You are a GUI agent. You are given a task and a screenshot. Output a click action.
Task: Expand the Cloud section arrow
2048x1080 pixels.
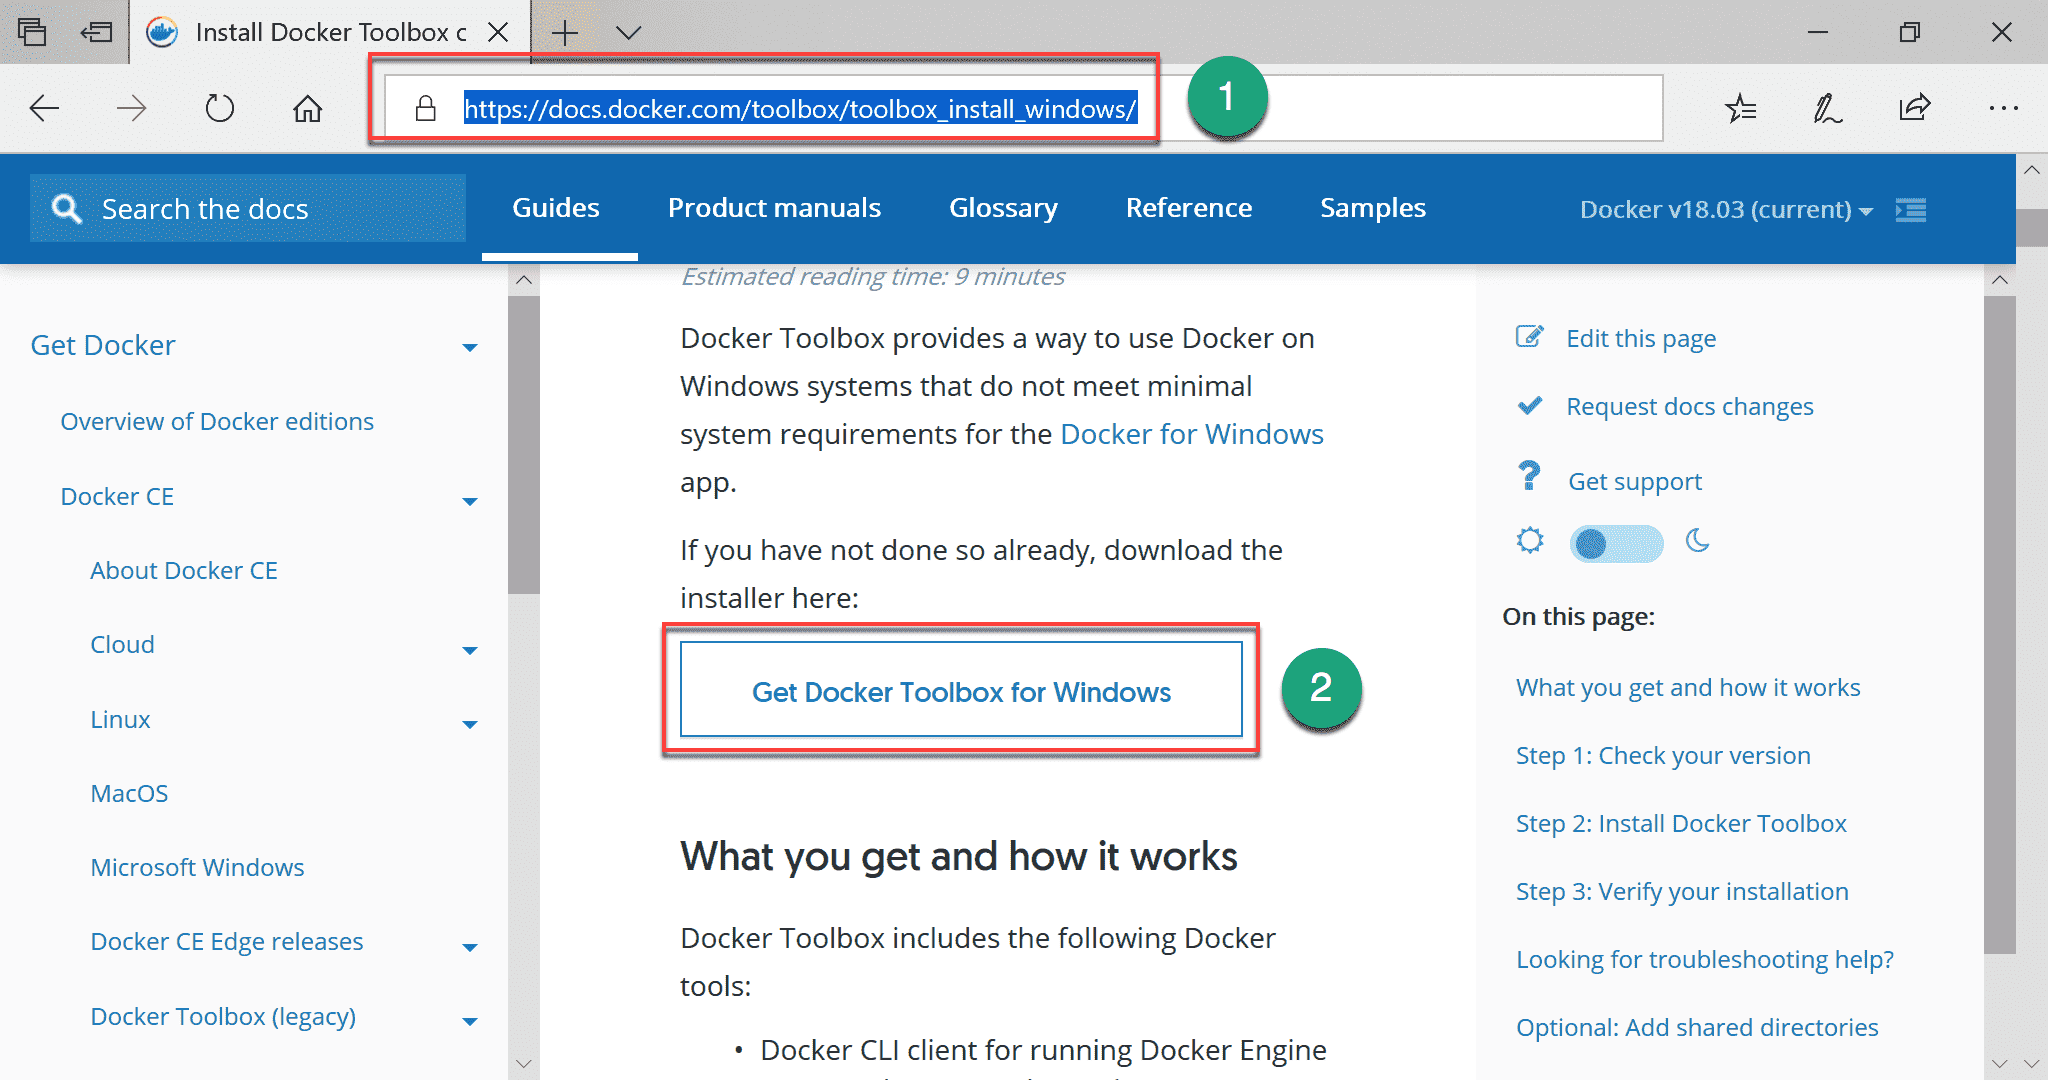(x=469, y=650)
